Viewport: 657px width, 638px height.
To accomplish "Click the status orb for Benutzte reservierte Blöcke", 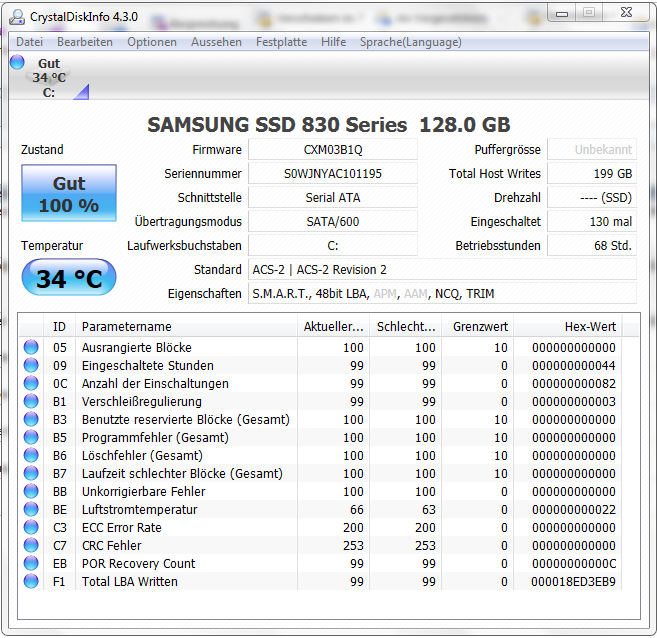I will coord(31,419).
